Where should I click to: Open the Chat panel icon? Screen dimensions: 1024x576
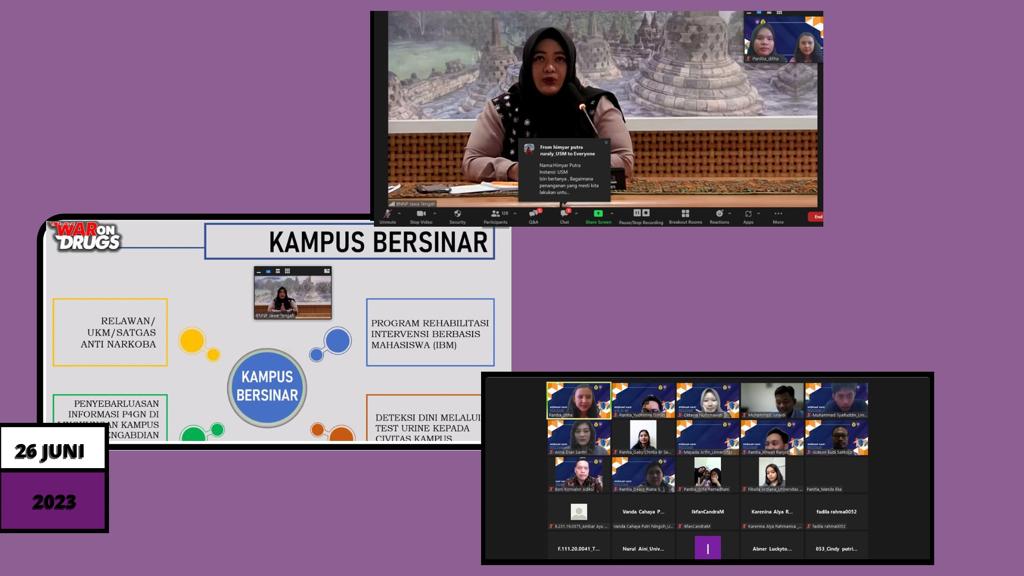(x=564, y=215)
